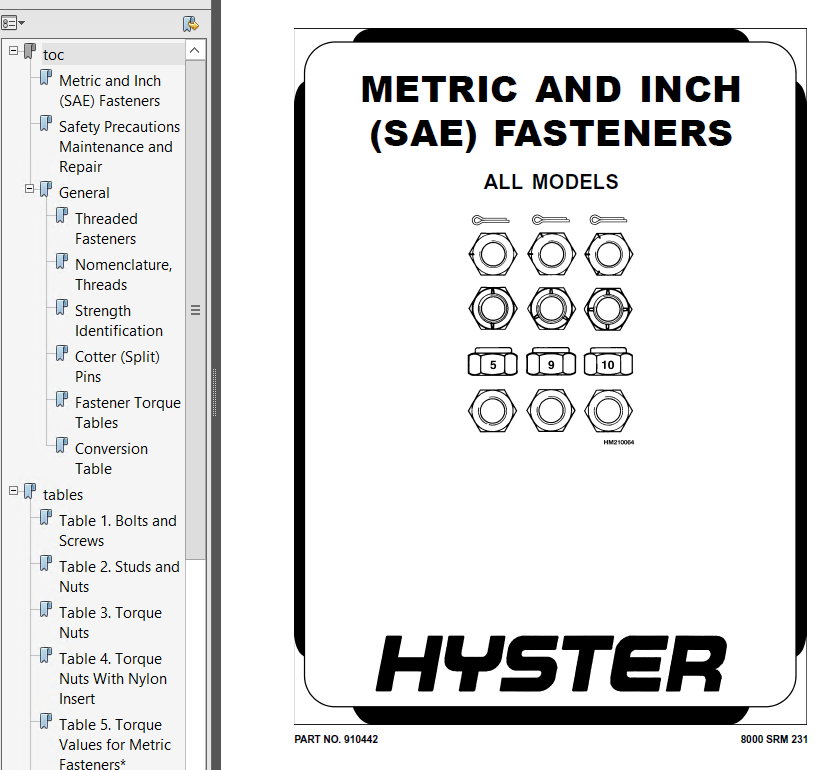Click the bookmarks panel scroll up arrow
This screenshot has height=770, width=839.
(195, 50)
